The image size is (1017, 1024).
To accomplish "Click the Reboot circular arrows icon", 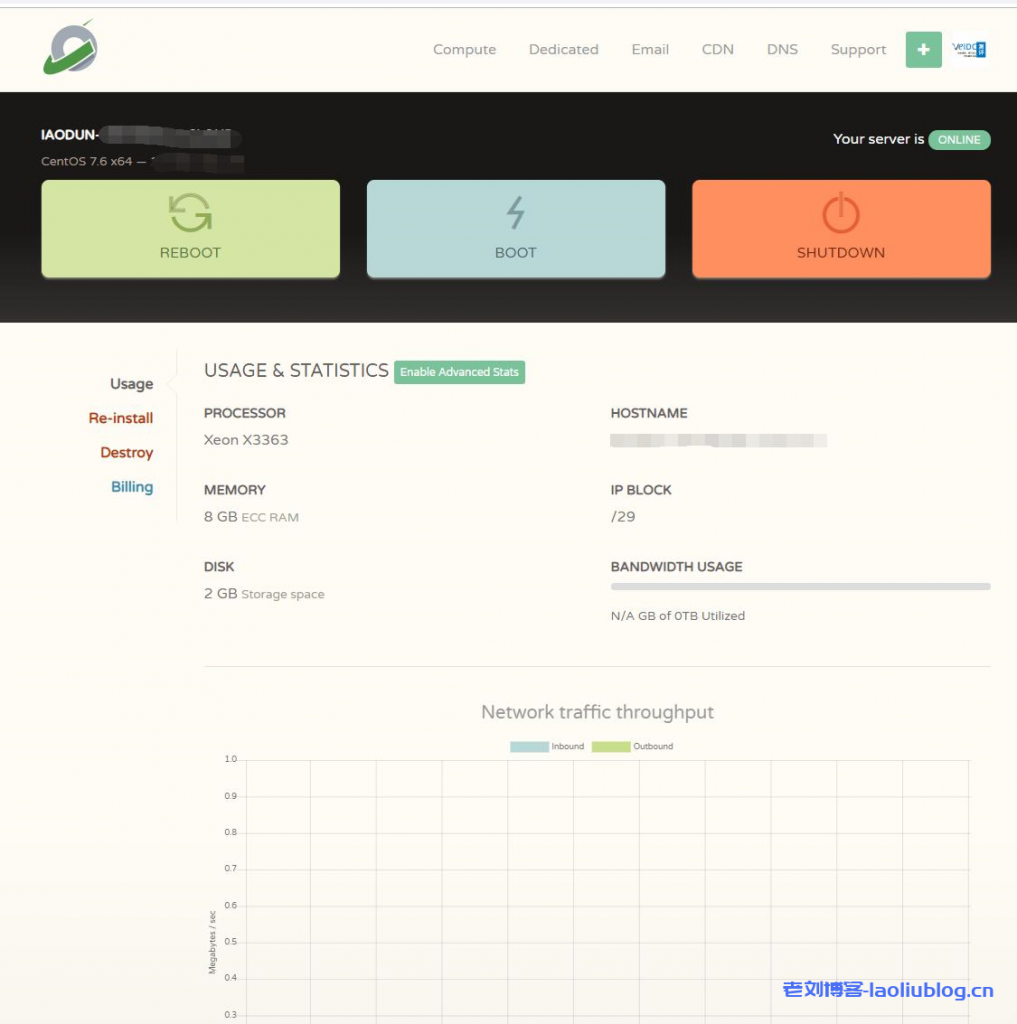I will [189, 213].
